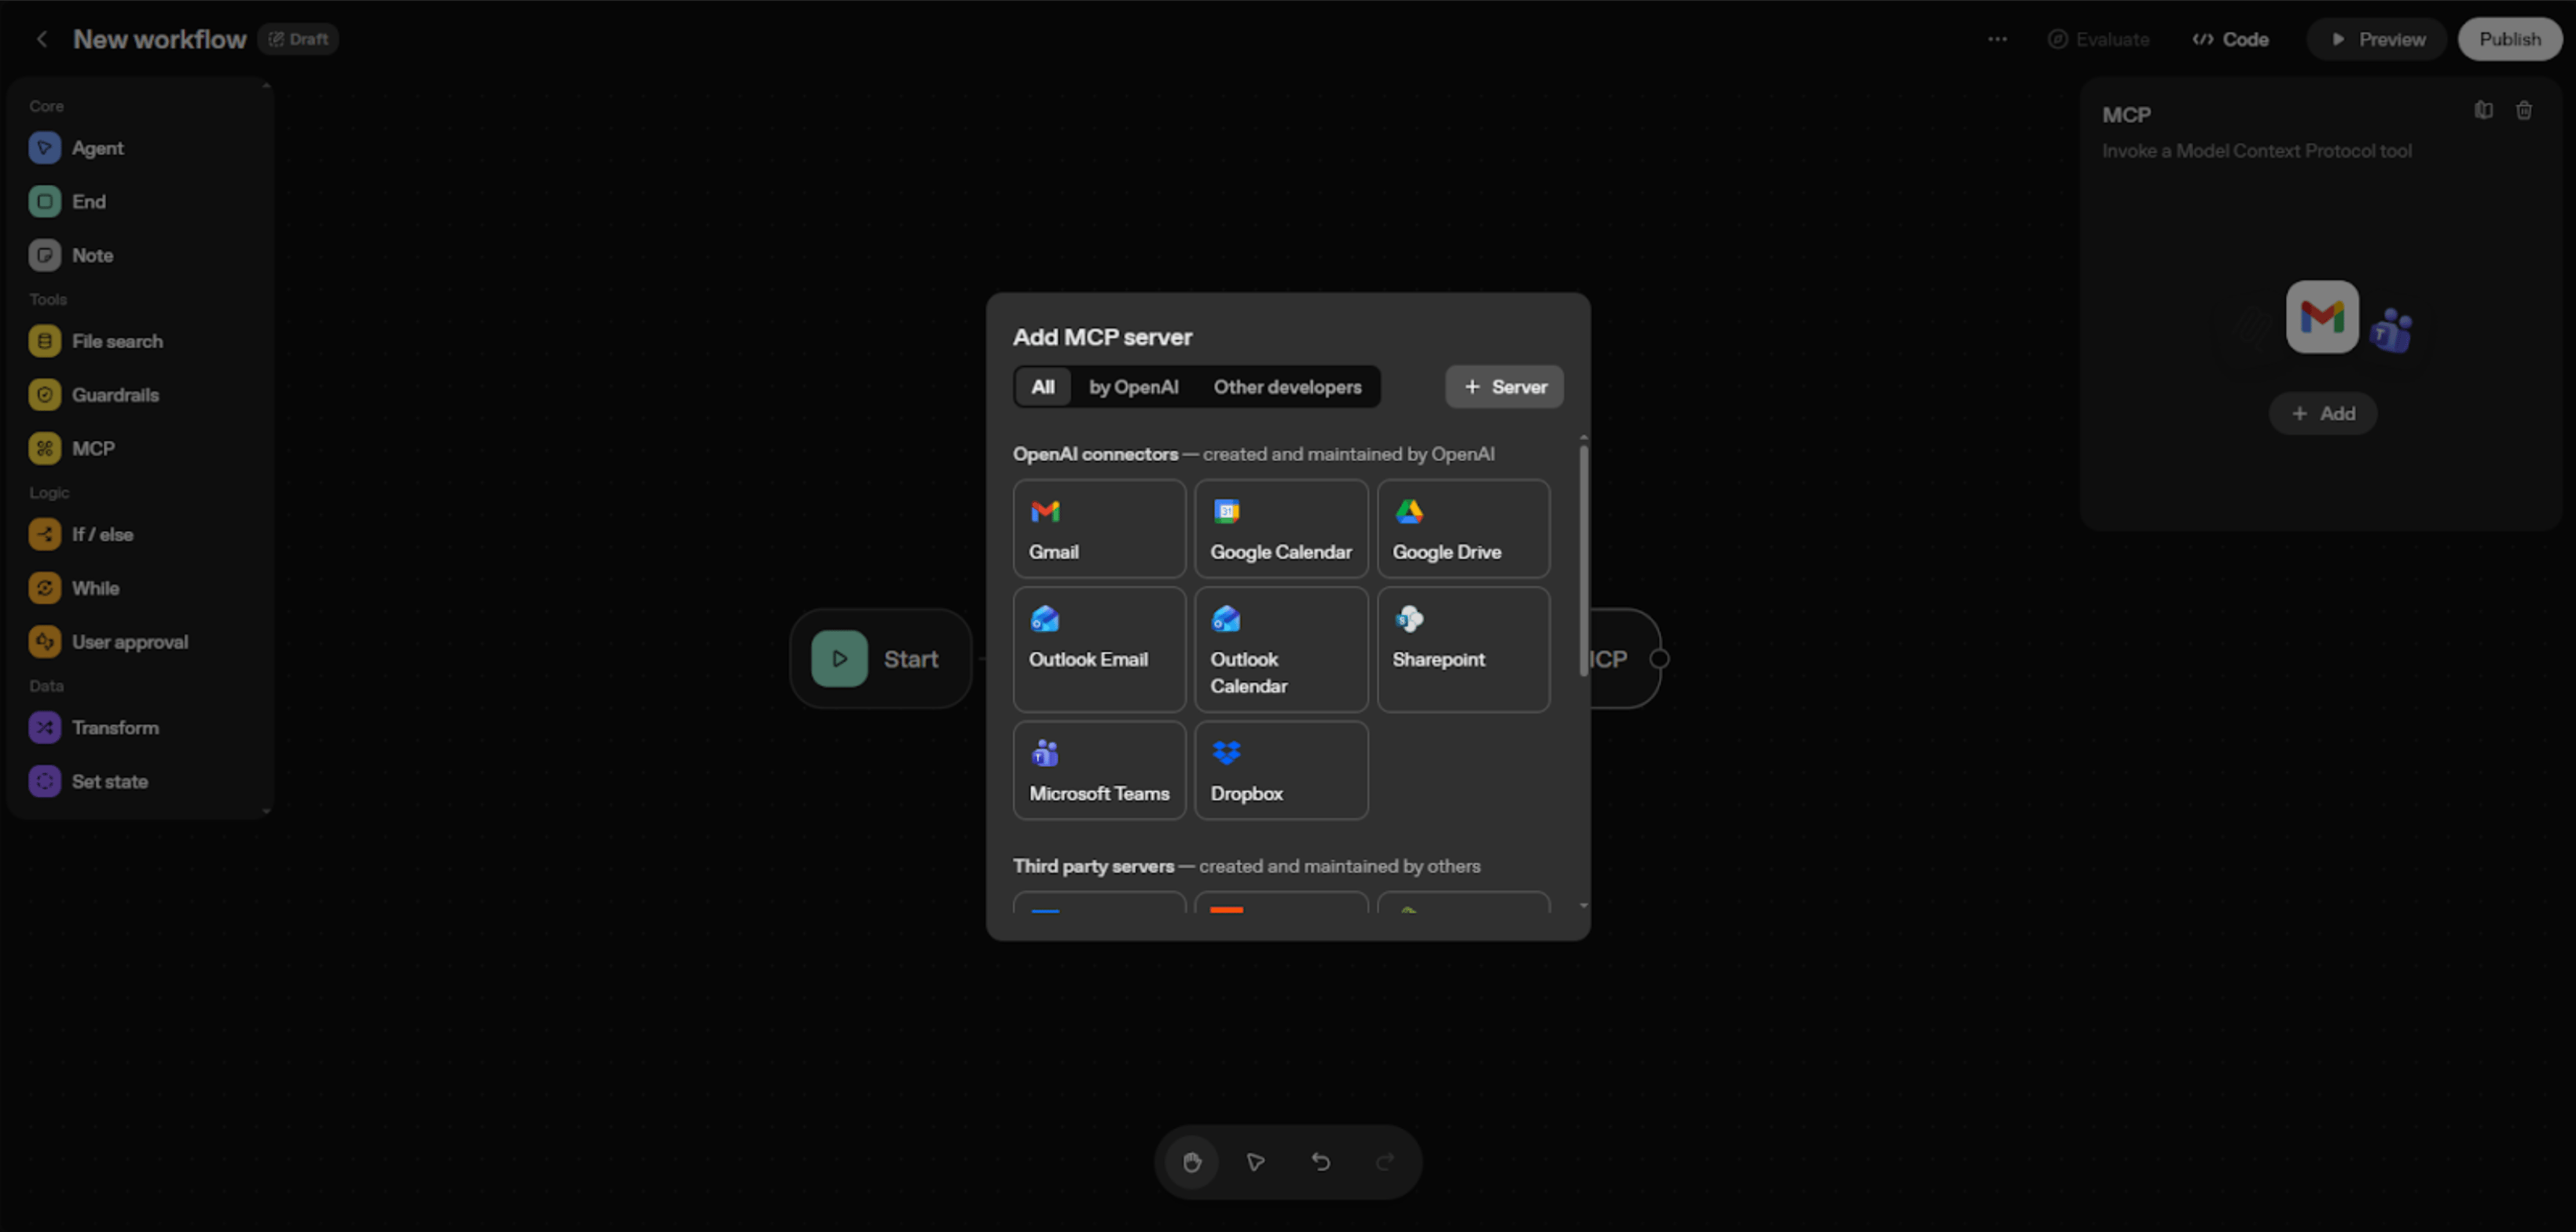Open the three-dot more options menu
The image size is (2576, 1232).
(x=1997, y=39)
